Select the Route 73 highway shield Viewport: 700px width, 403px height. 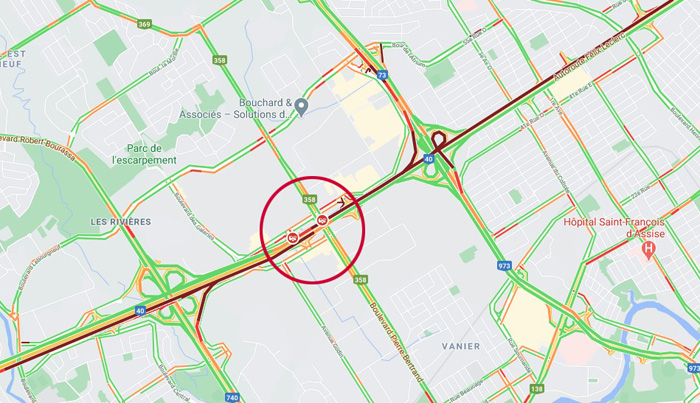tap(382, 75)
